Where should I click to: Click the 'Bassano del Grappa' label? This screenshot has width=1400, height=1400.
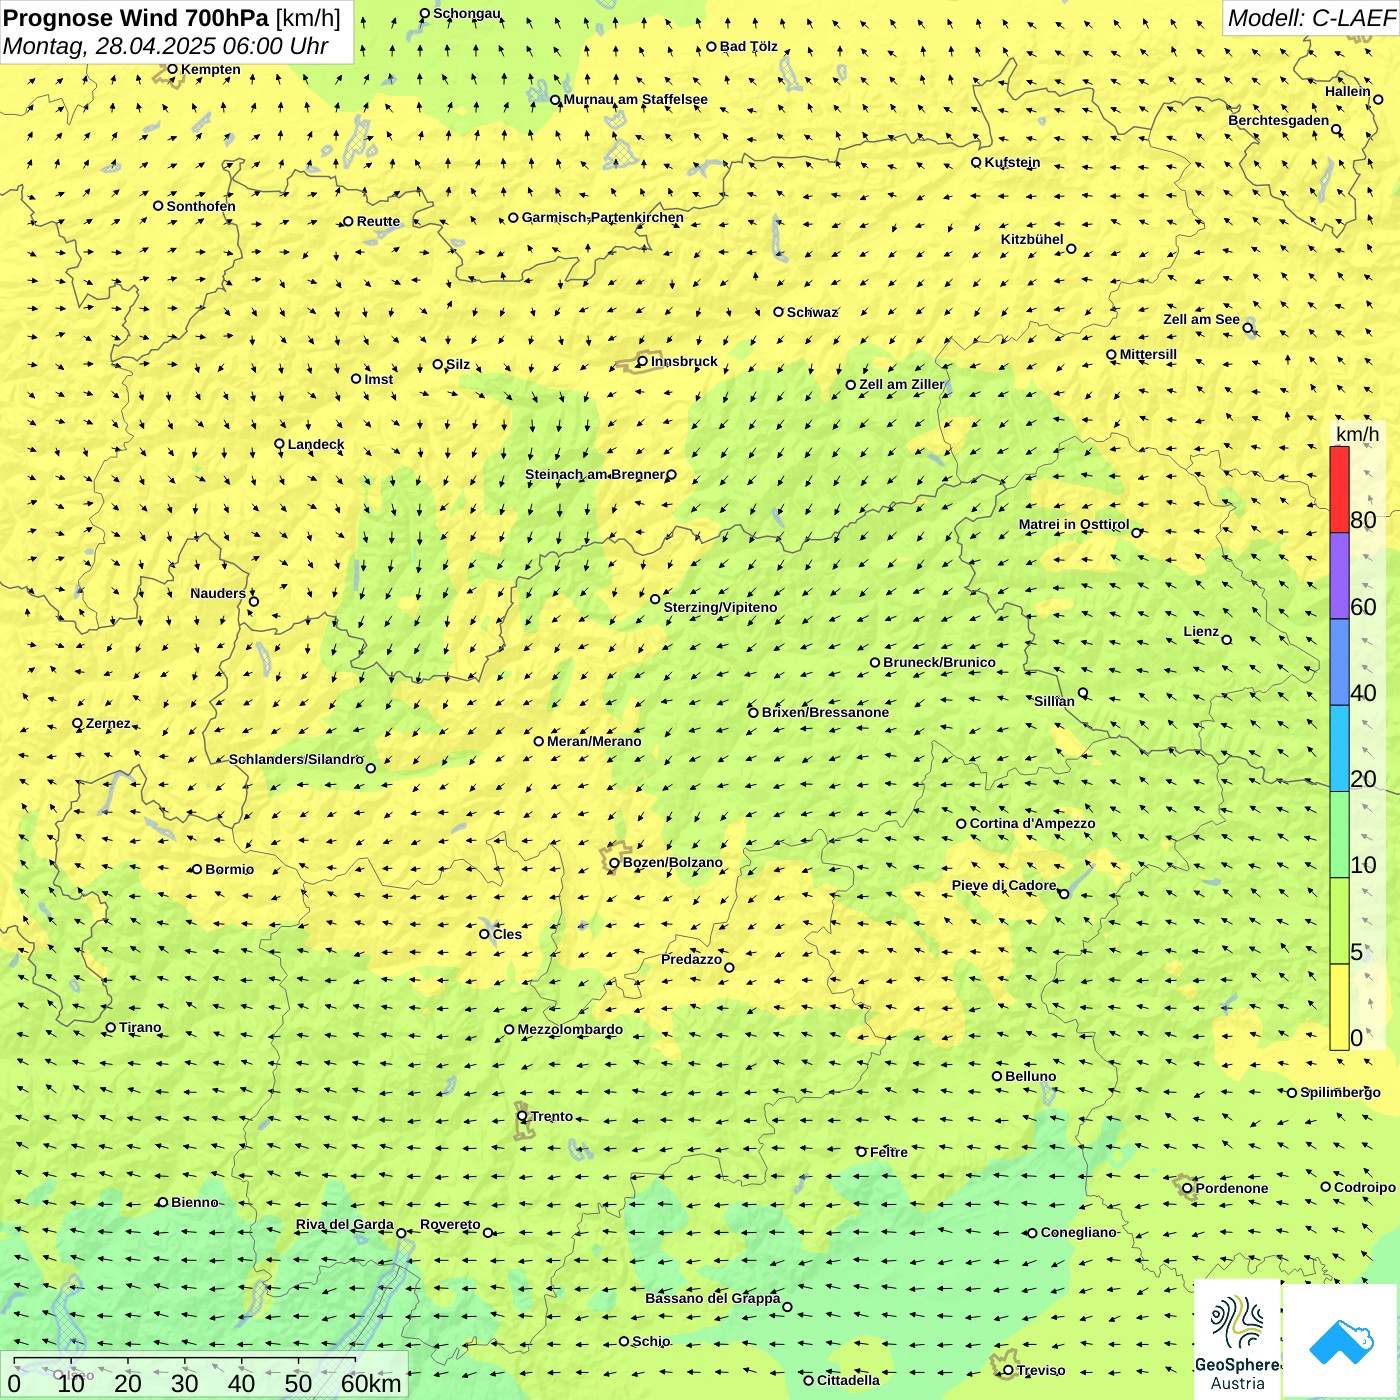tap(712, 1298)
